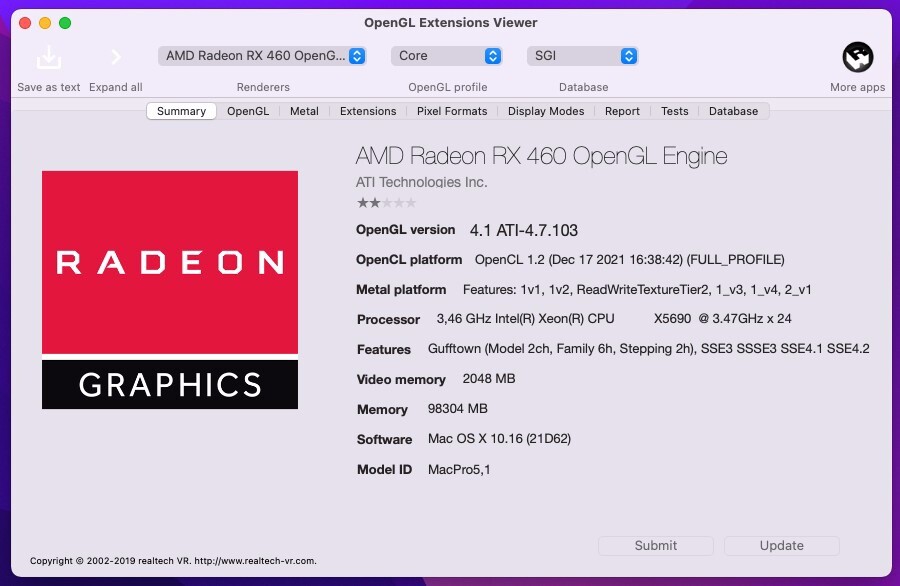Click the Model ID value MacPro5,1
Viewport: 900px width, 586px height.
[459, 469]
